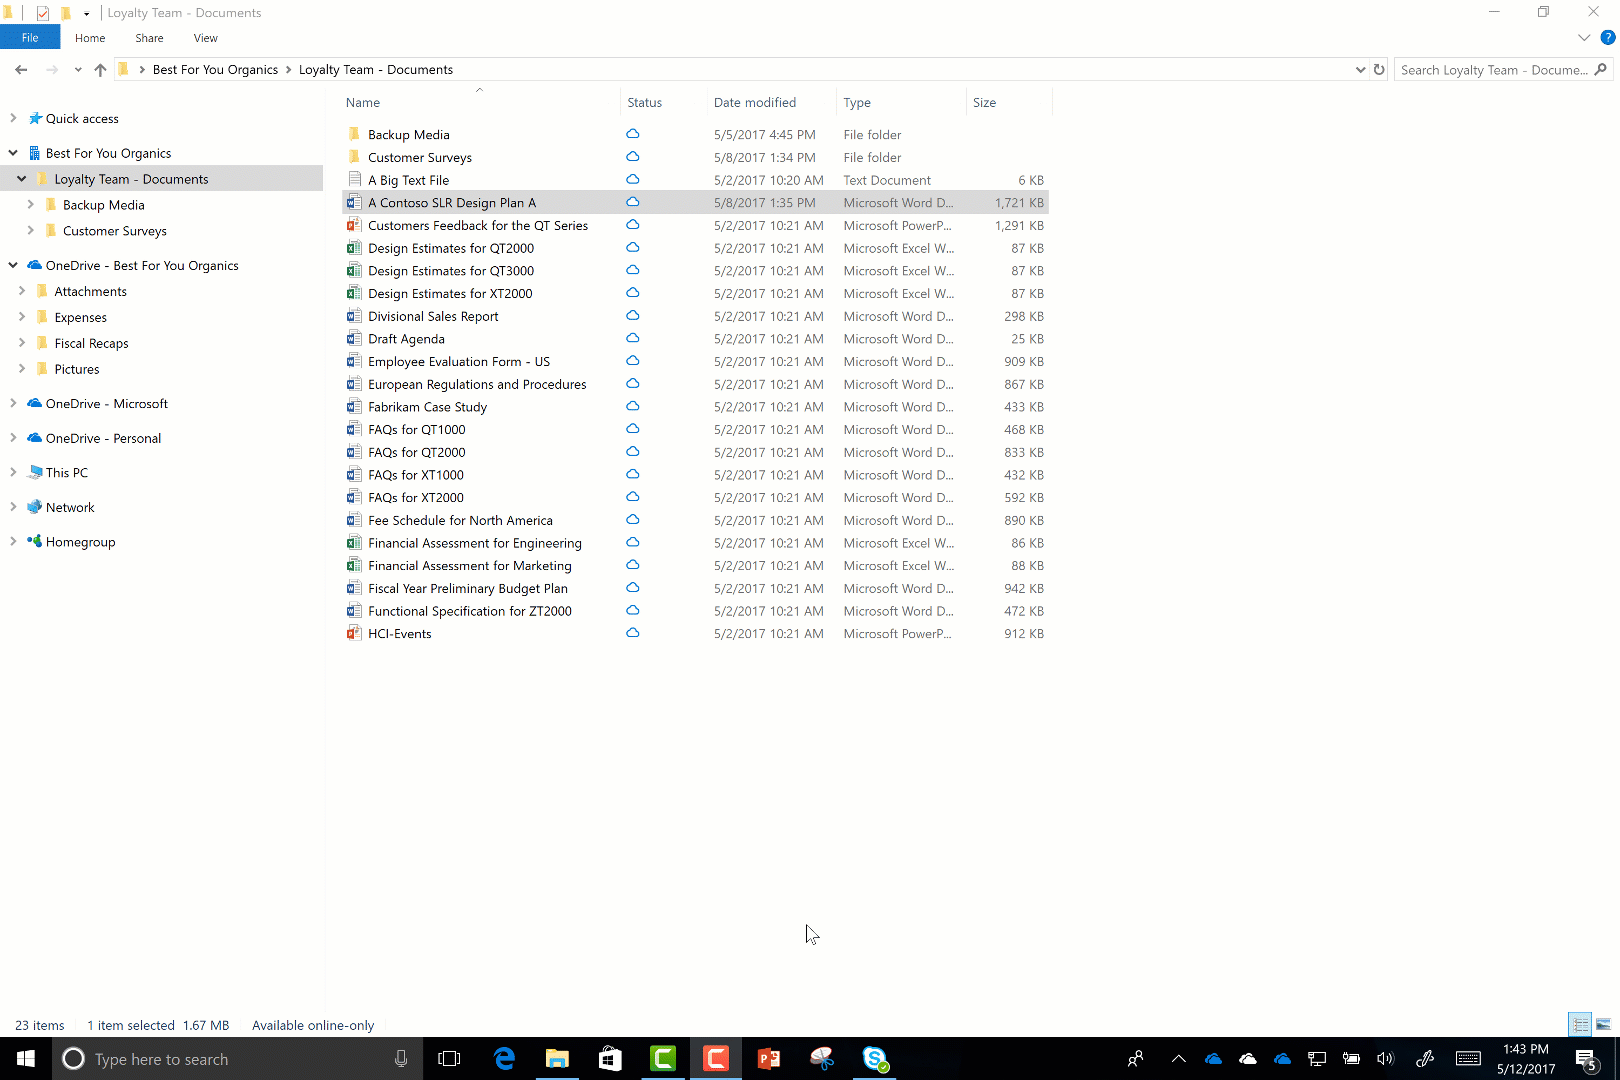Open the Share ribbon tab
Screen dimensions: 1620x1080
tap(149, 38)
